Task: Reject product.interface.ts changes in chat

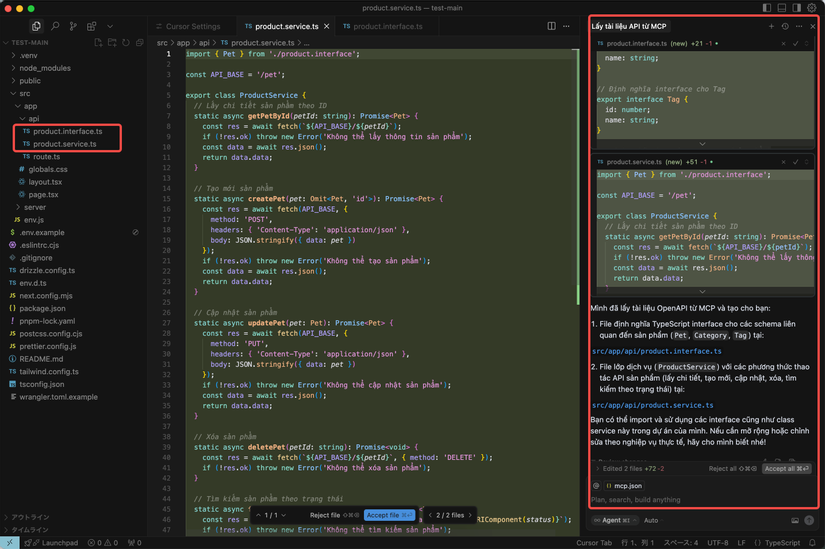Action: (x=783, y=44)
